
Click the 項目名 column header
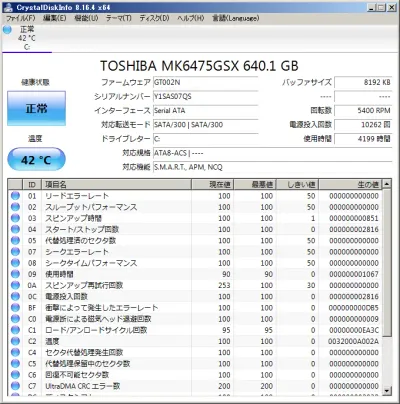116,184
